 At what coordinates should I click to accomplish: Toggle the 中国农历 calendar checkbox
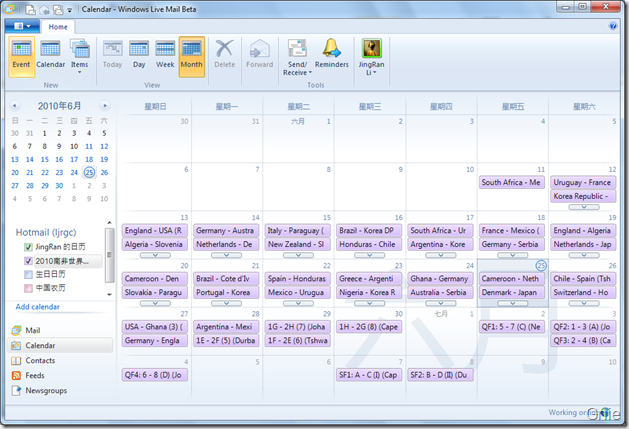[28, 288]
